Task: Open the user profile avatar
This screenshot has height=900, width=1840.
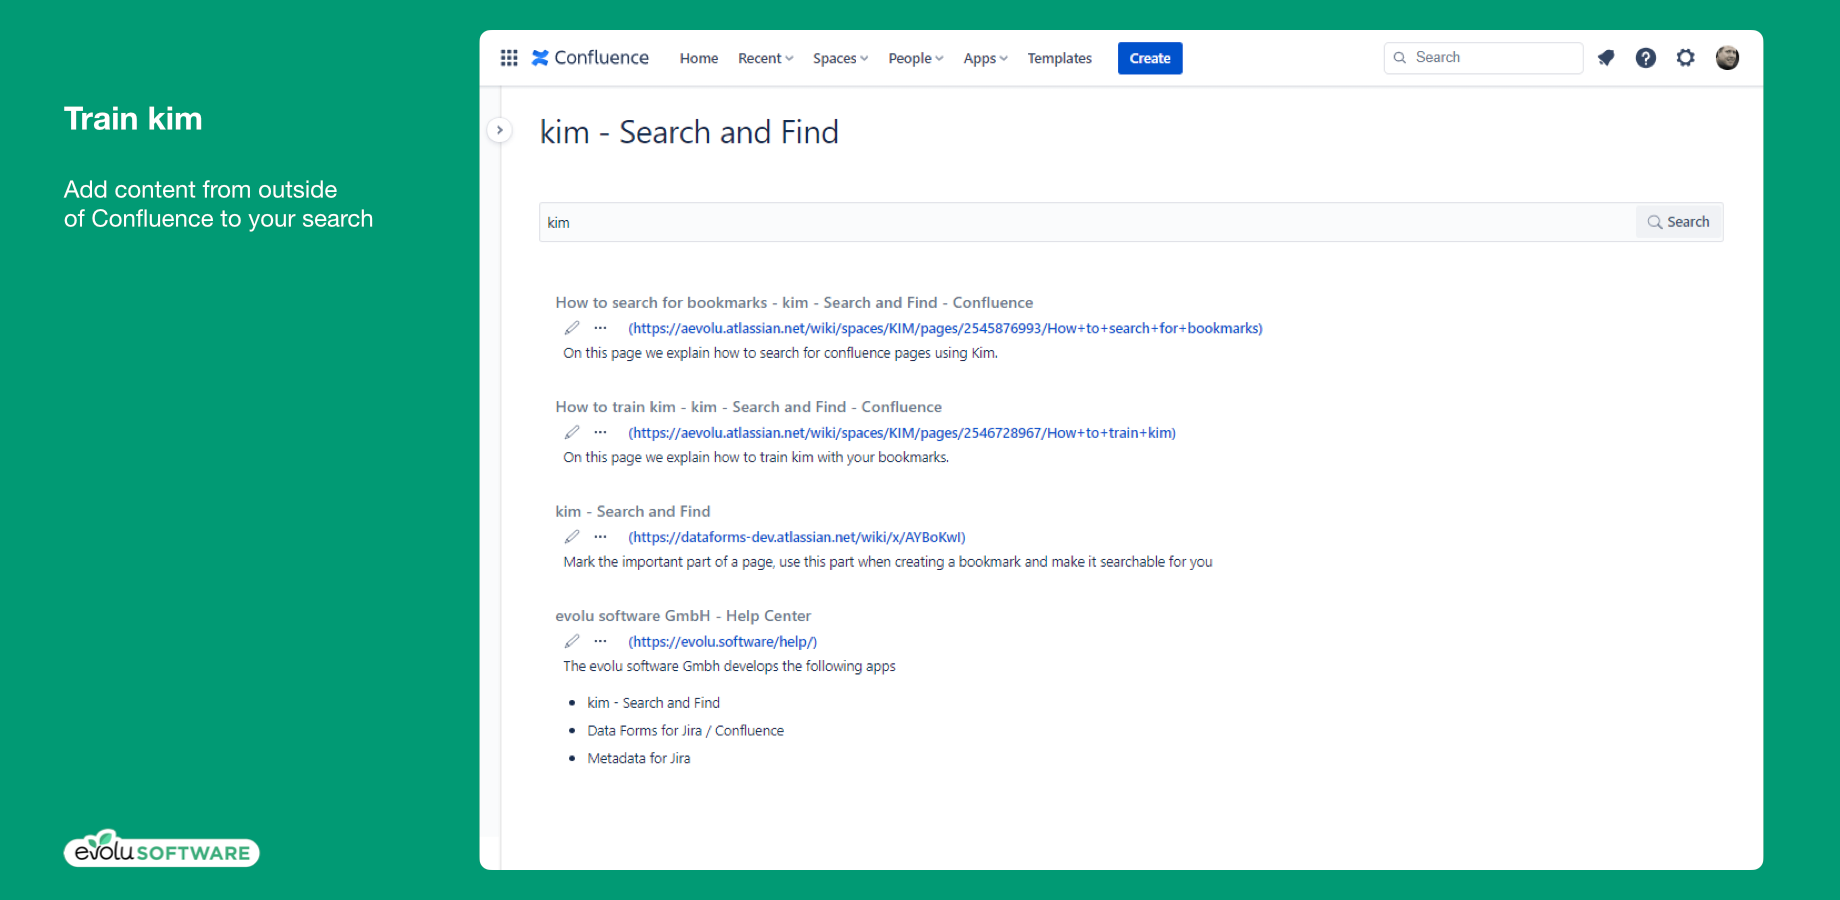Action: point(1727,58)
